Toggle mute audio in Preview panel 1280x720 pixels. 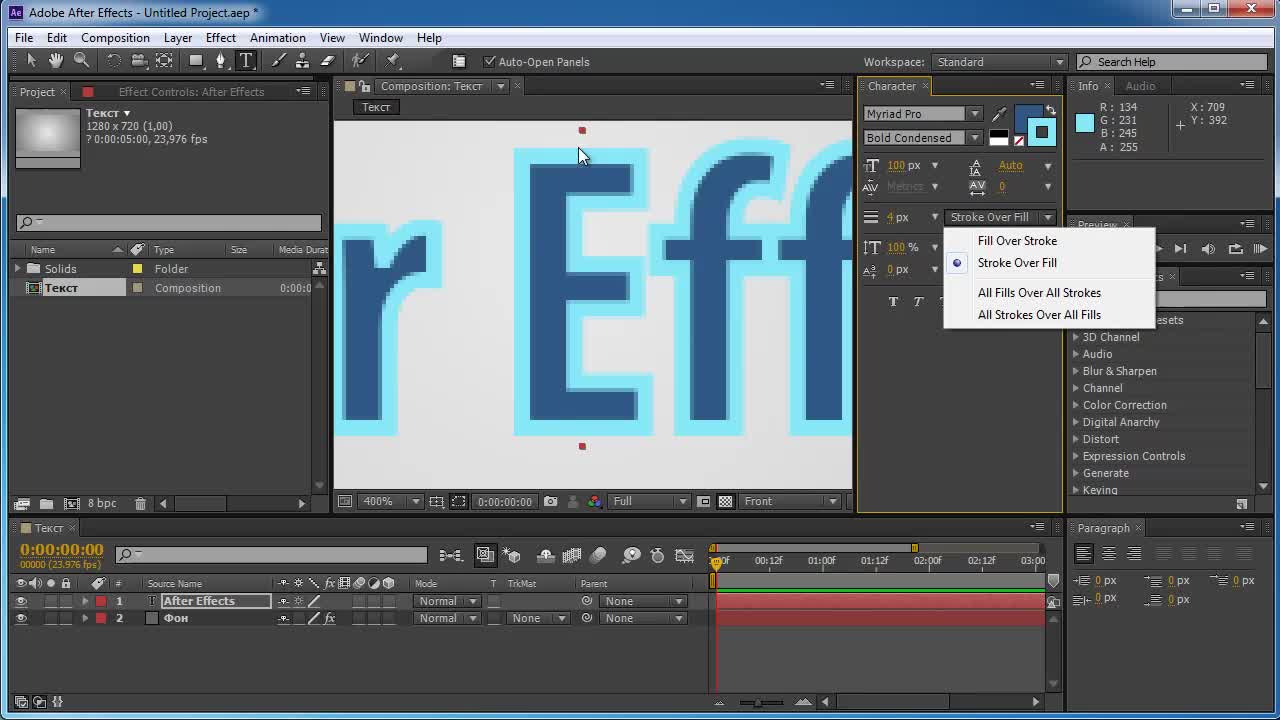1208,248
